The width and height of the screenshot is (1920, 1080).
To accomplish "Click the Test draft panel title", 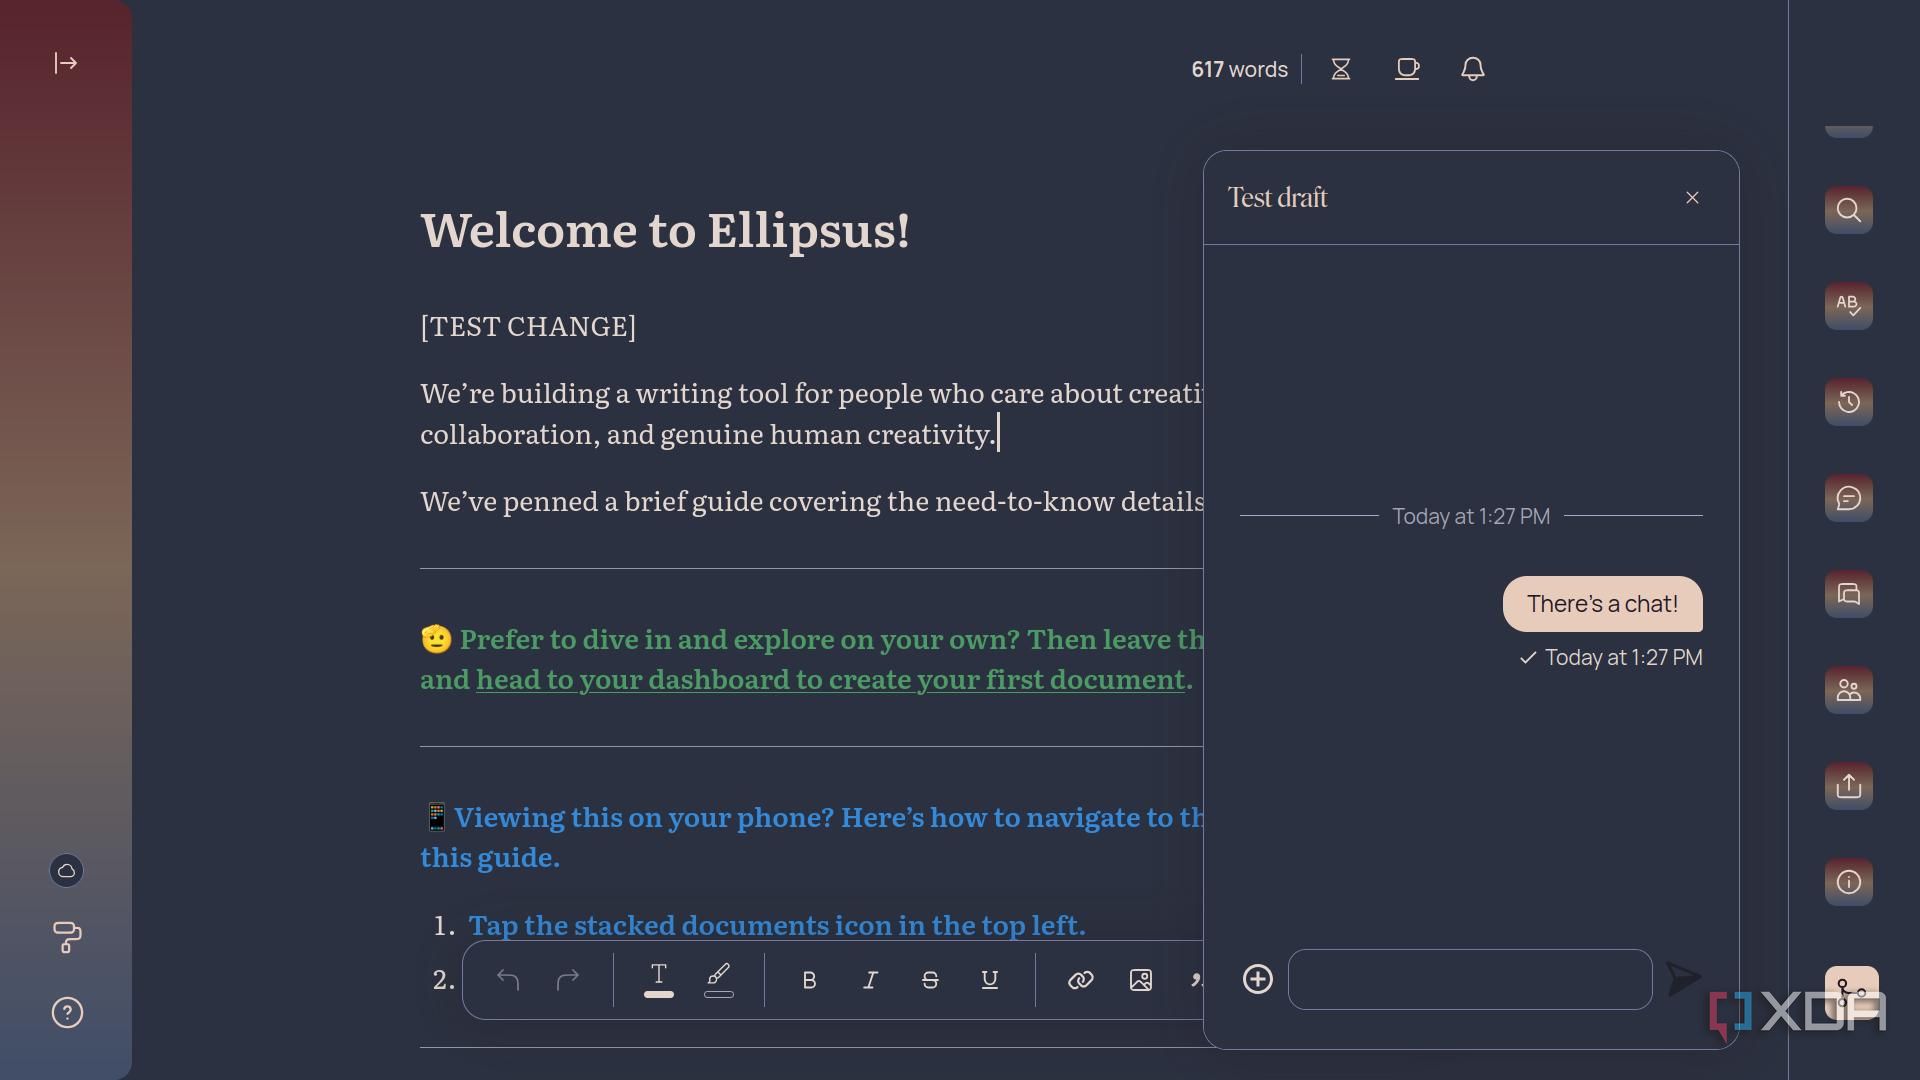I will (x=1277, y=198).
